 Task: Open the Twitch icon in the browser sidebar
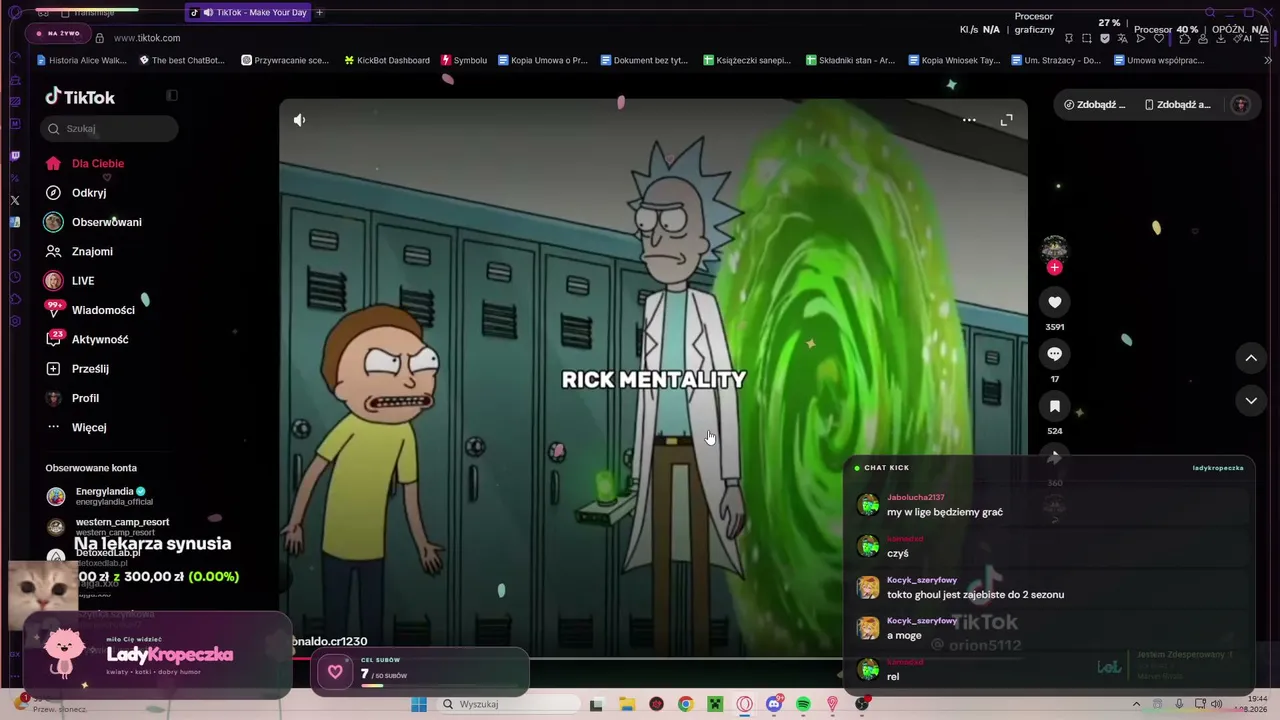[15, 156]
